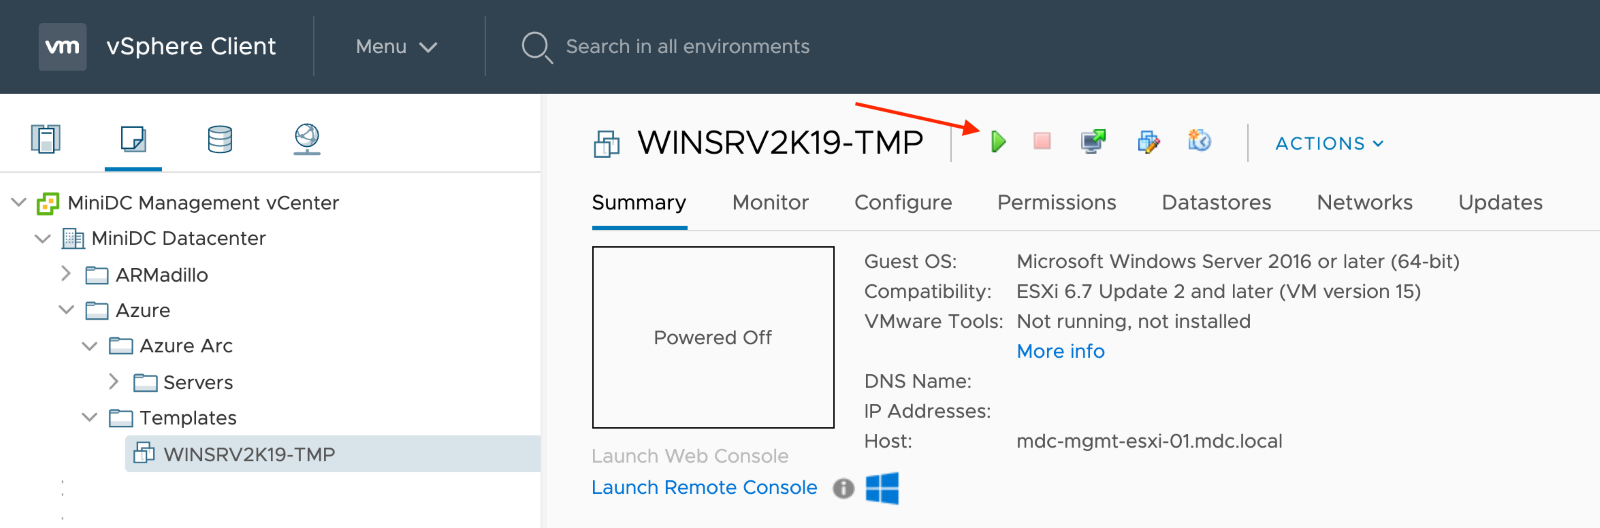The image size is (1600, 528).
Task: Open the Storage view icon
Action: coord(220,139)
